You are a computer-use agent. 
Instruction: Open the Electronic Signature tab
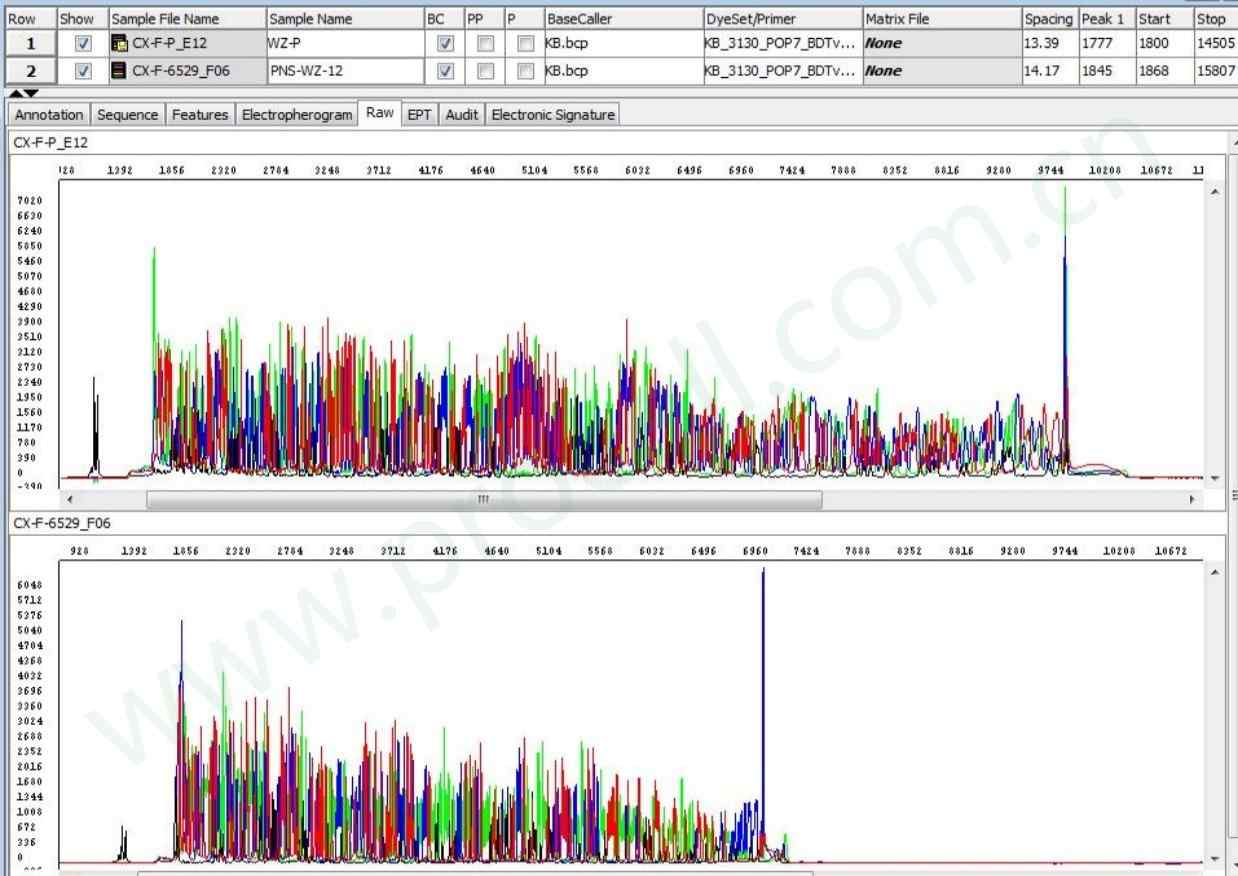553,115
